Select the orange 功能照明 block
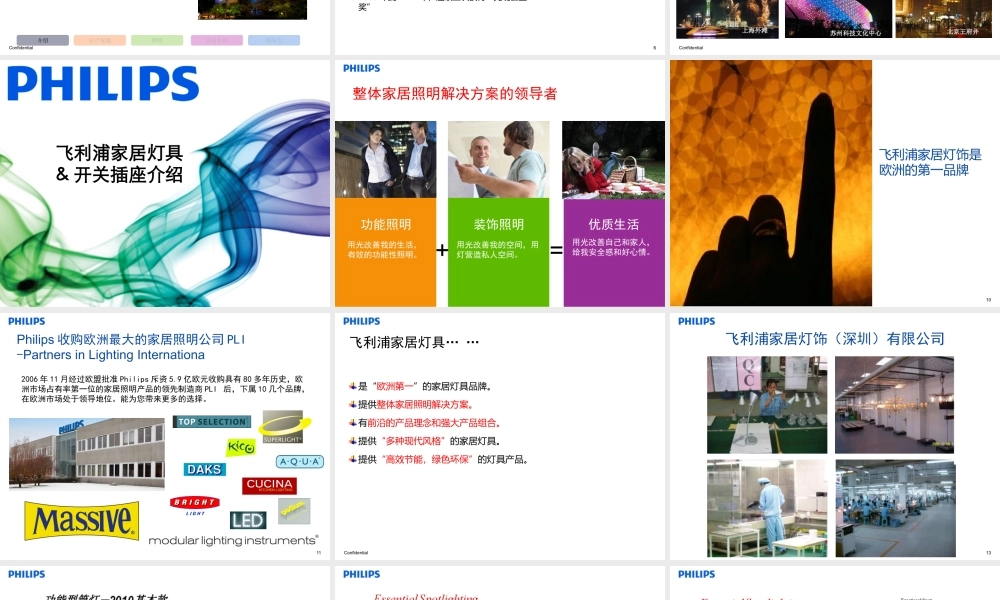This screenshot has width=1000, height=600. tap(386, 252)
